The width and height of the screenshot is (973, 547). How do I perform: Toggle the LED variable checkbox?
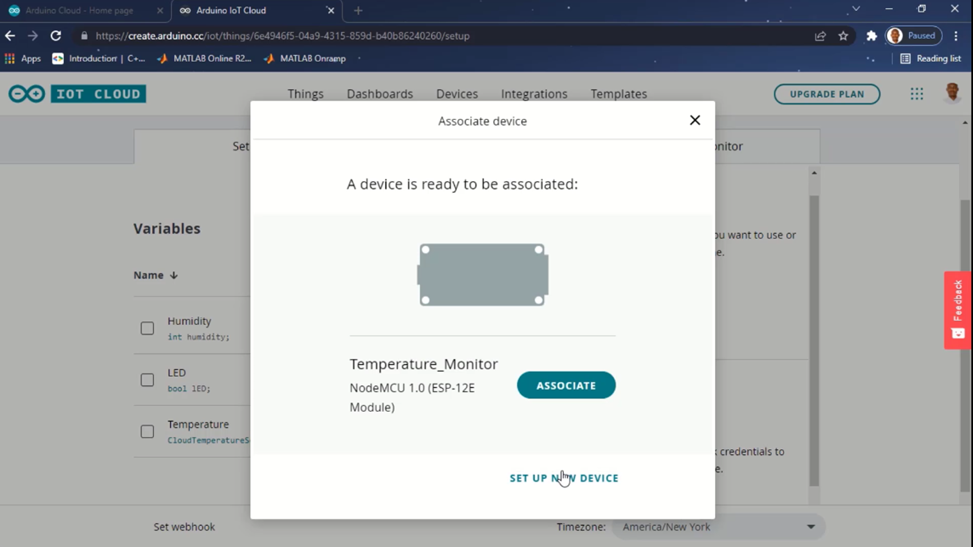pyautogui.click(x=147, y=379)
